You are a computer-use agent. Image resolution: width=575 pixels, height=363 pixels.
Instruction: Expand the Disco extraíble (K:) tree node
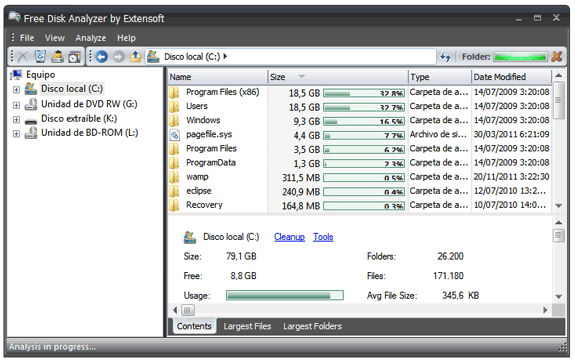(x=16, y=120)
